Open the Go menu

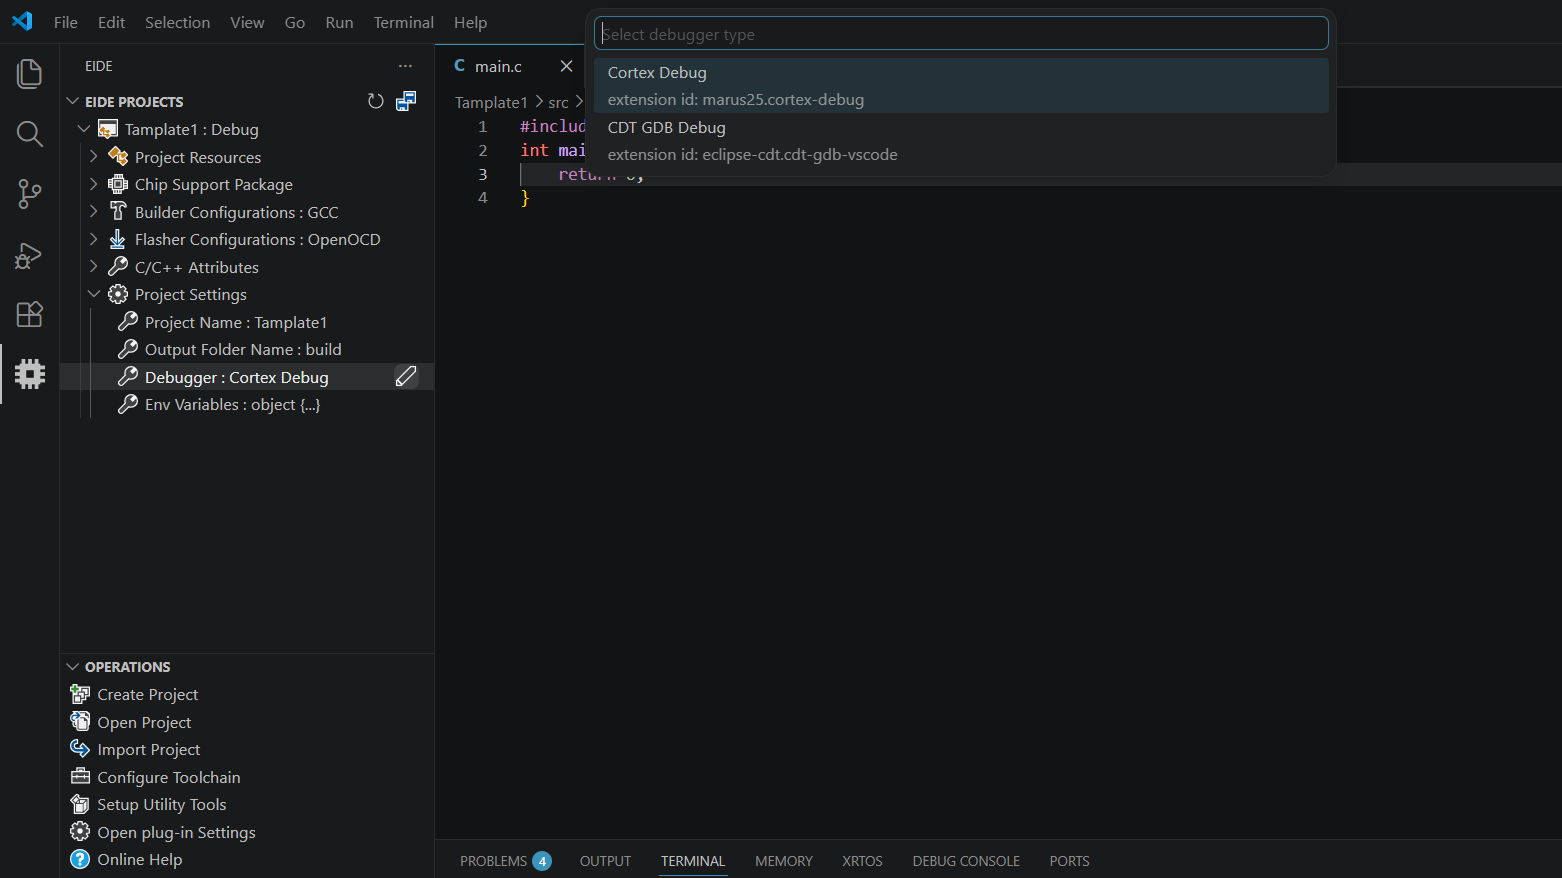point(295,22)
